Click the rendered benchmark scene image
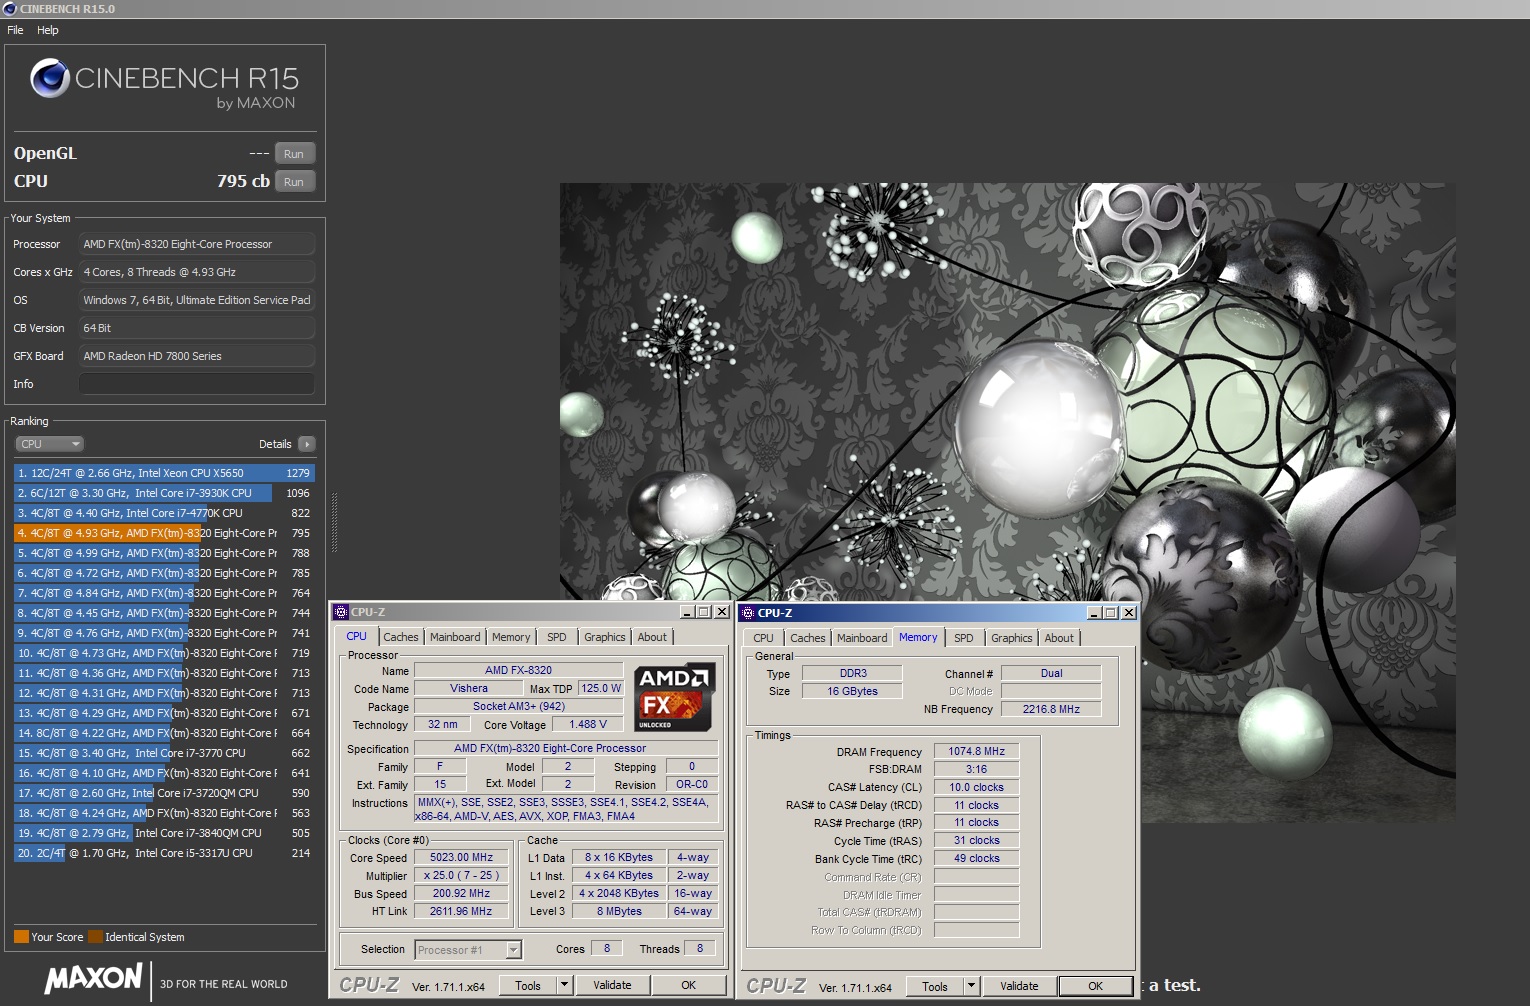 1007,502
